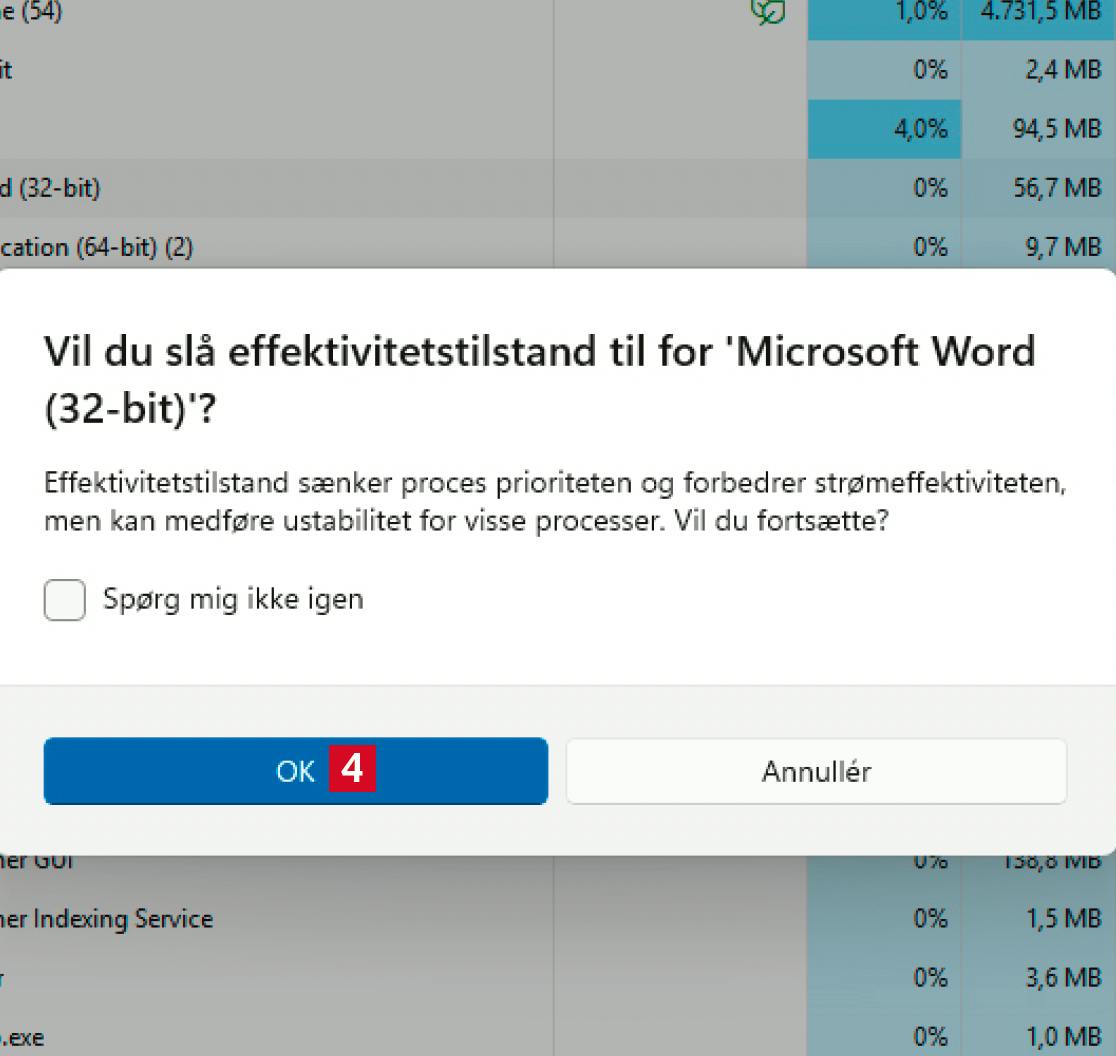Select the '4,0%' CPU cell
The image size is (1116, 1056).
click(884, 129)
